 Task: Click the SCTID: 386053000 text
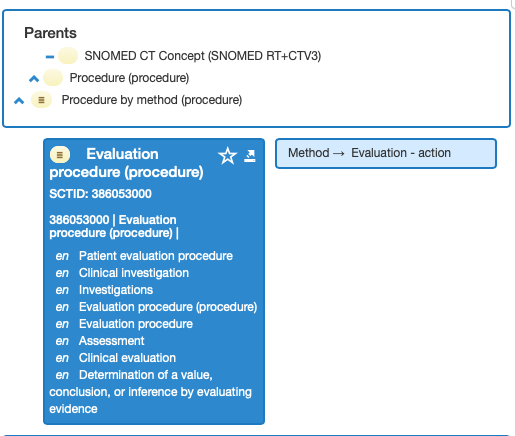pyautogui.click(x=100, y=194)
